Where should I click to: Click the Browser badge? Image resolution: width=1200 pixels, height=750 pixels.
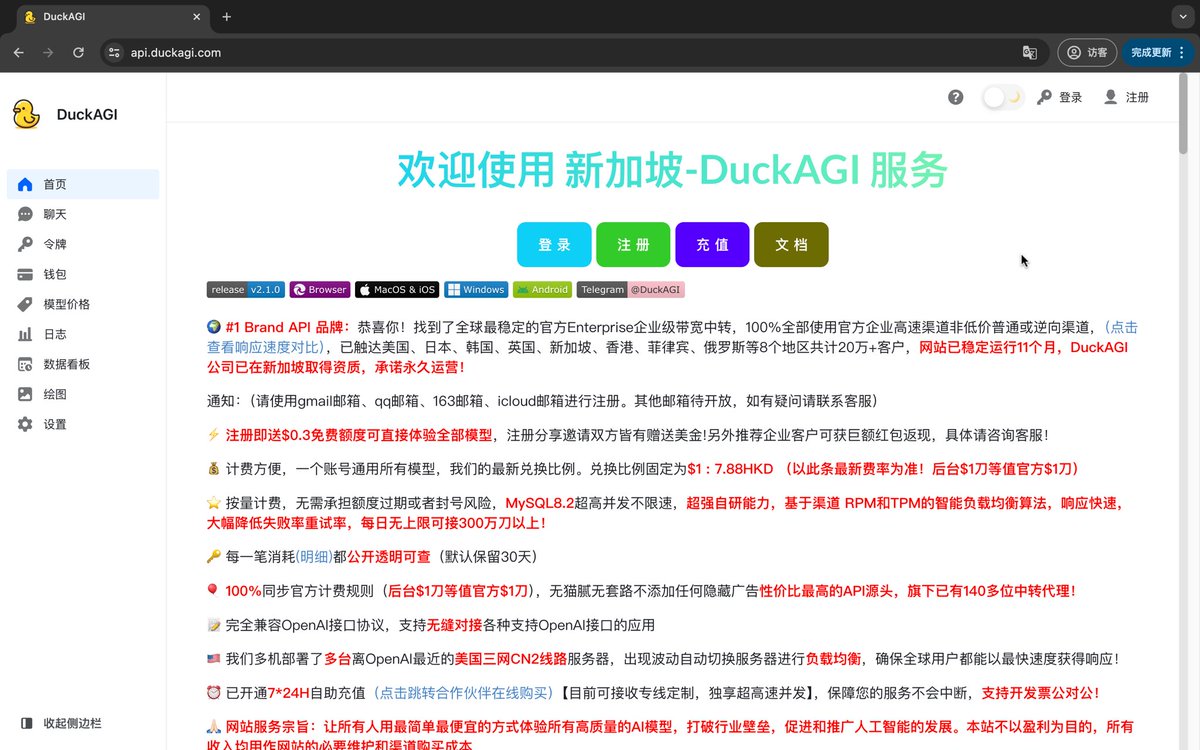coord(320,290)
